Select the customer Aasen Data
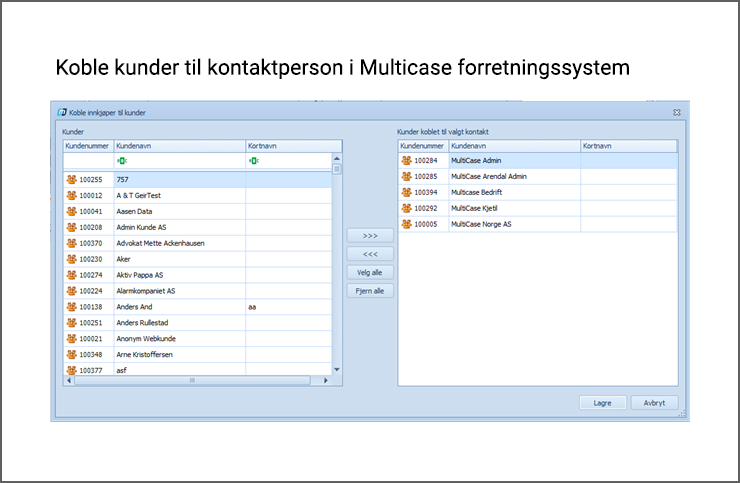 pyautogui.click(x=198, y=211)
